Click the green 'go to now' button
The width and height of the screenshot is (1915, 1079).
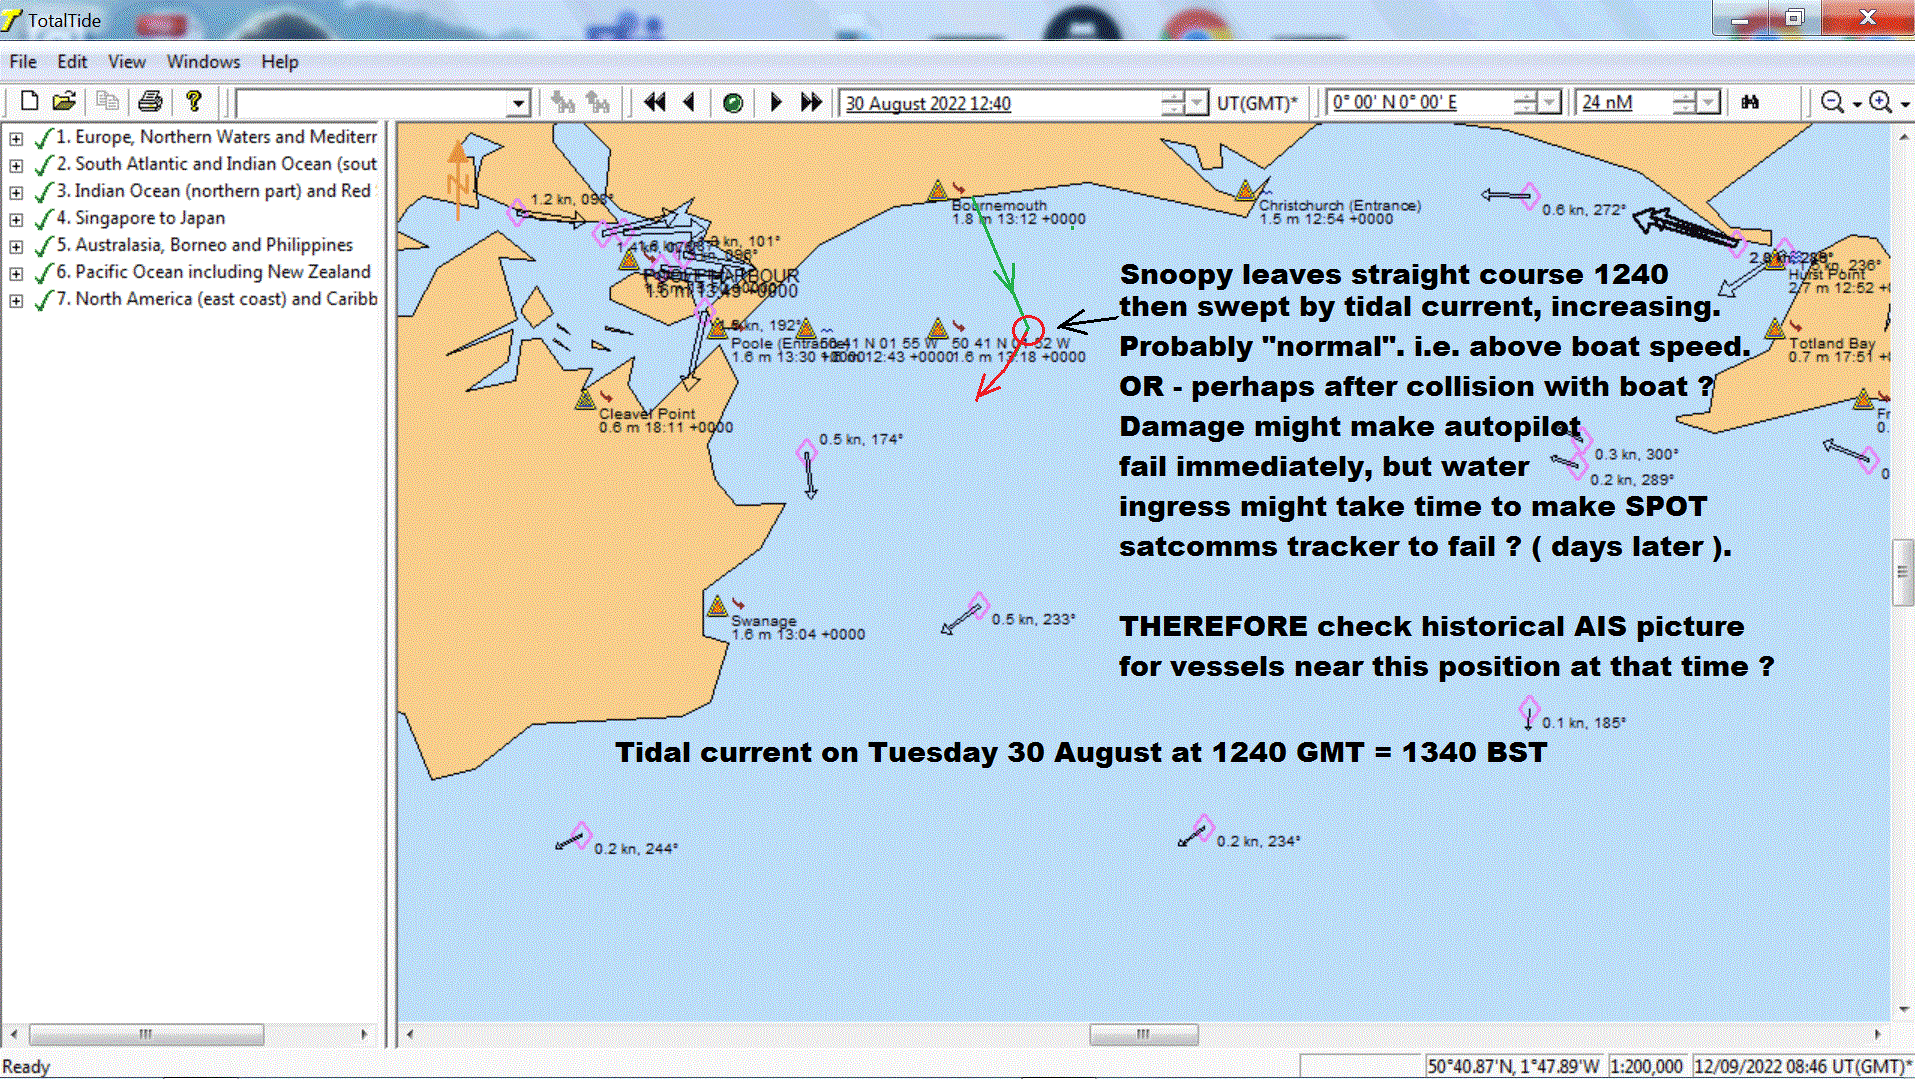pos(732,101)
